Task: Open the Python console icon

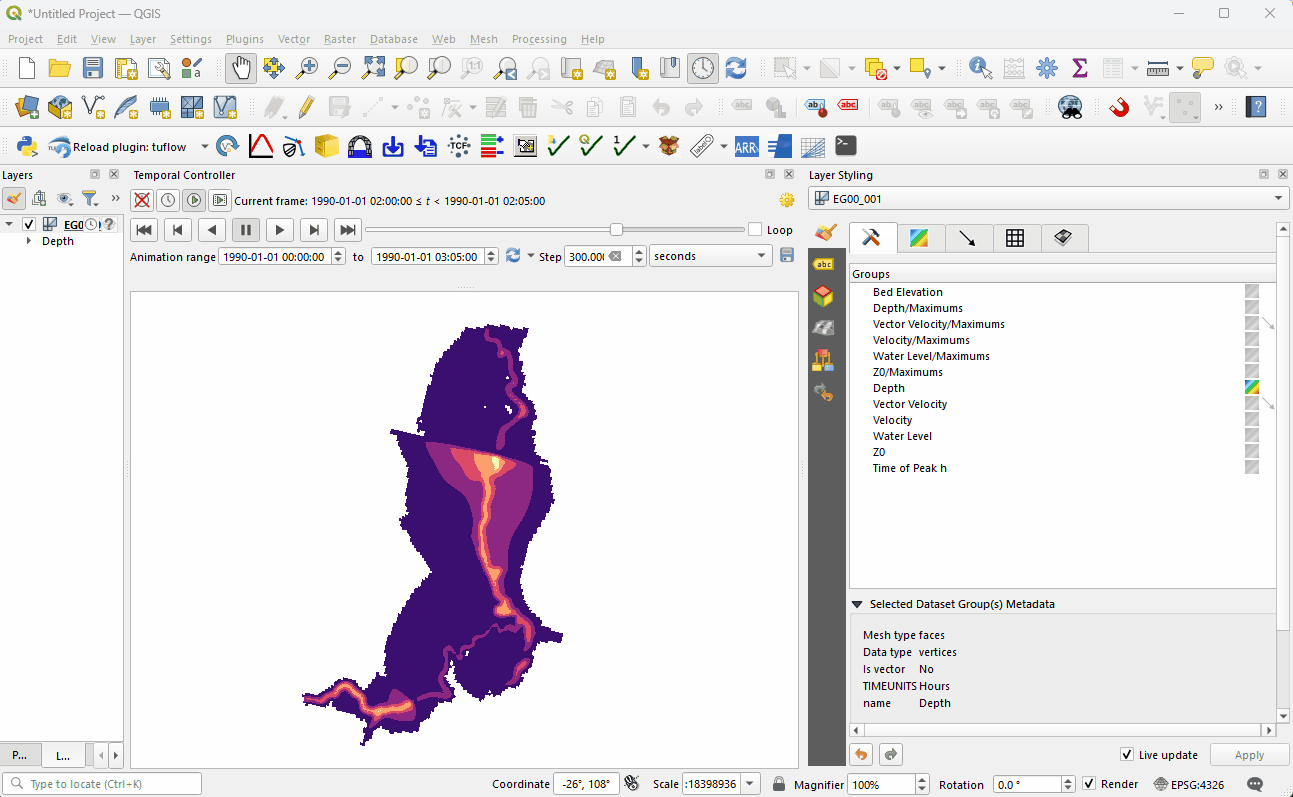Action: coord(27,147)
